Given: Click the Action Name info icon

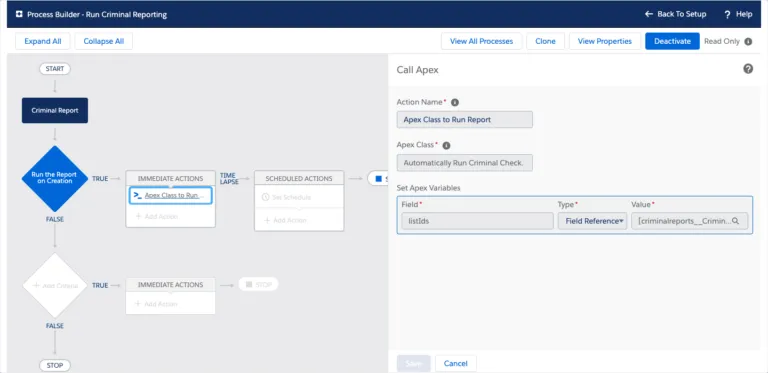Looking at the screenshot, I should (455, 102).
